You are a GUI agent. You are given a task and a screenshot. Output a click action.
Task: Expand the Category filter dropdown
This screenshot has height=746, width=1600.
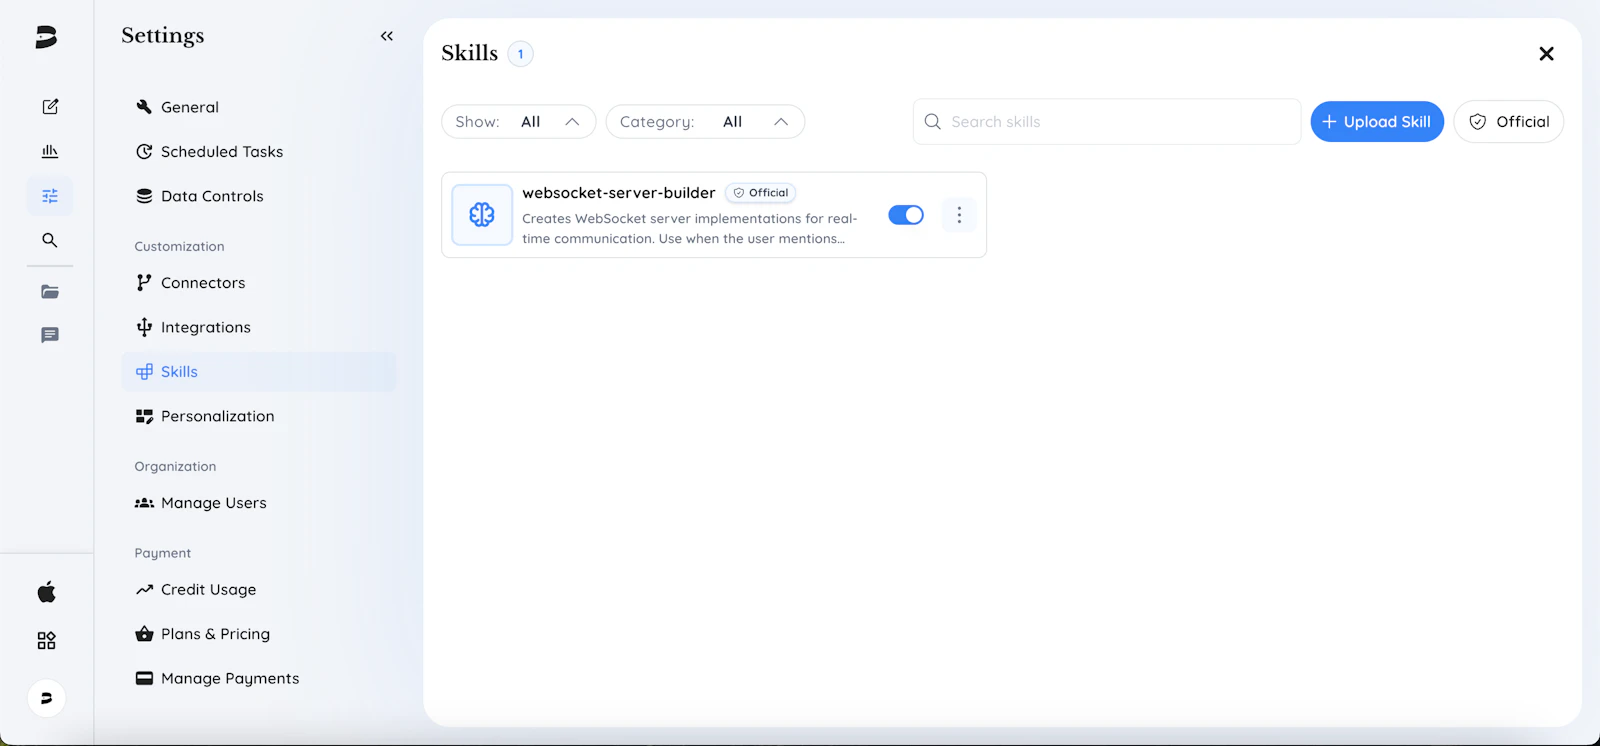[705, 122]
